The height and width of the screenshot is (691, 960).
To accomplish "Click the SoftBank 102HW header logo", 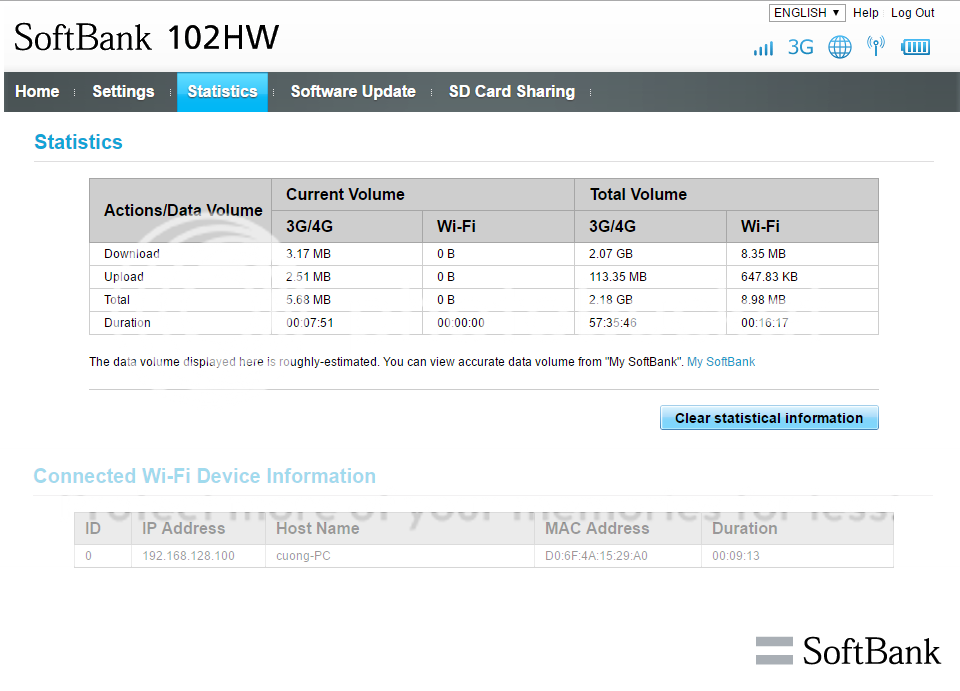I will 146,37.
